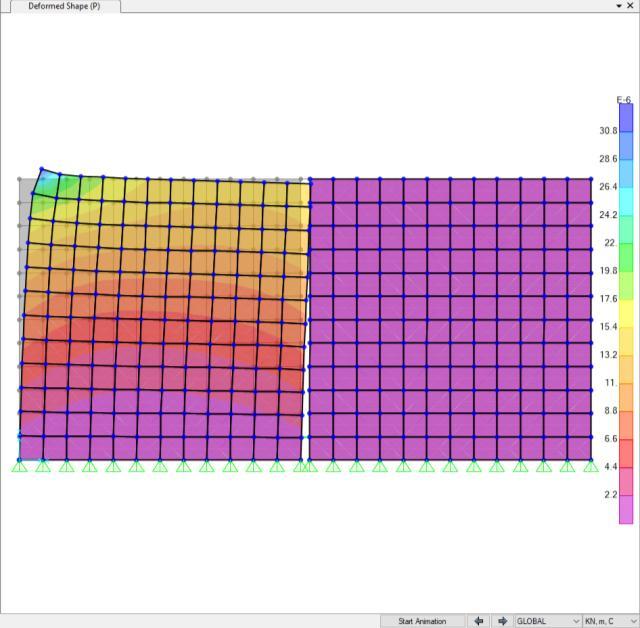The height and width of the screenshot is (628, 640).
Task: Click the legend value 15.4
Action: tap(608, 327)
